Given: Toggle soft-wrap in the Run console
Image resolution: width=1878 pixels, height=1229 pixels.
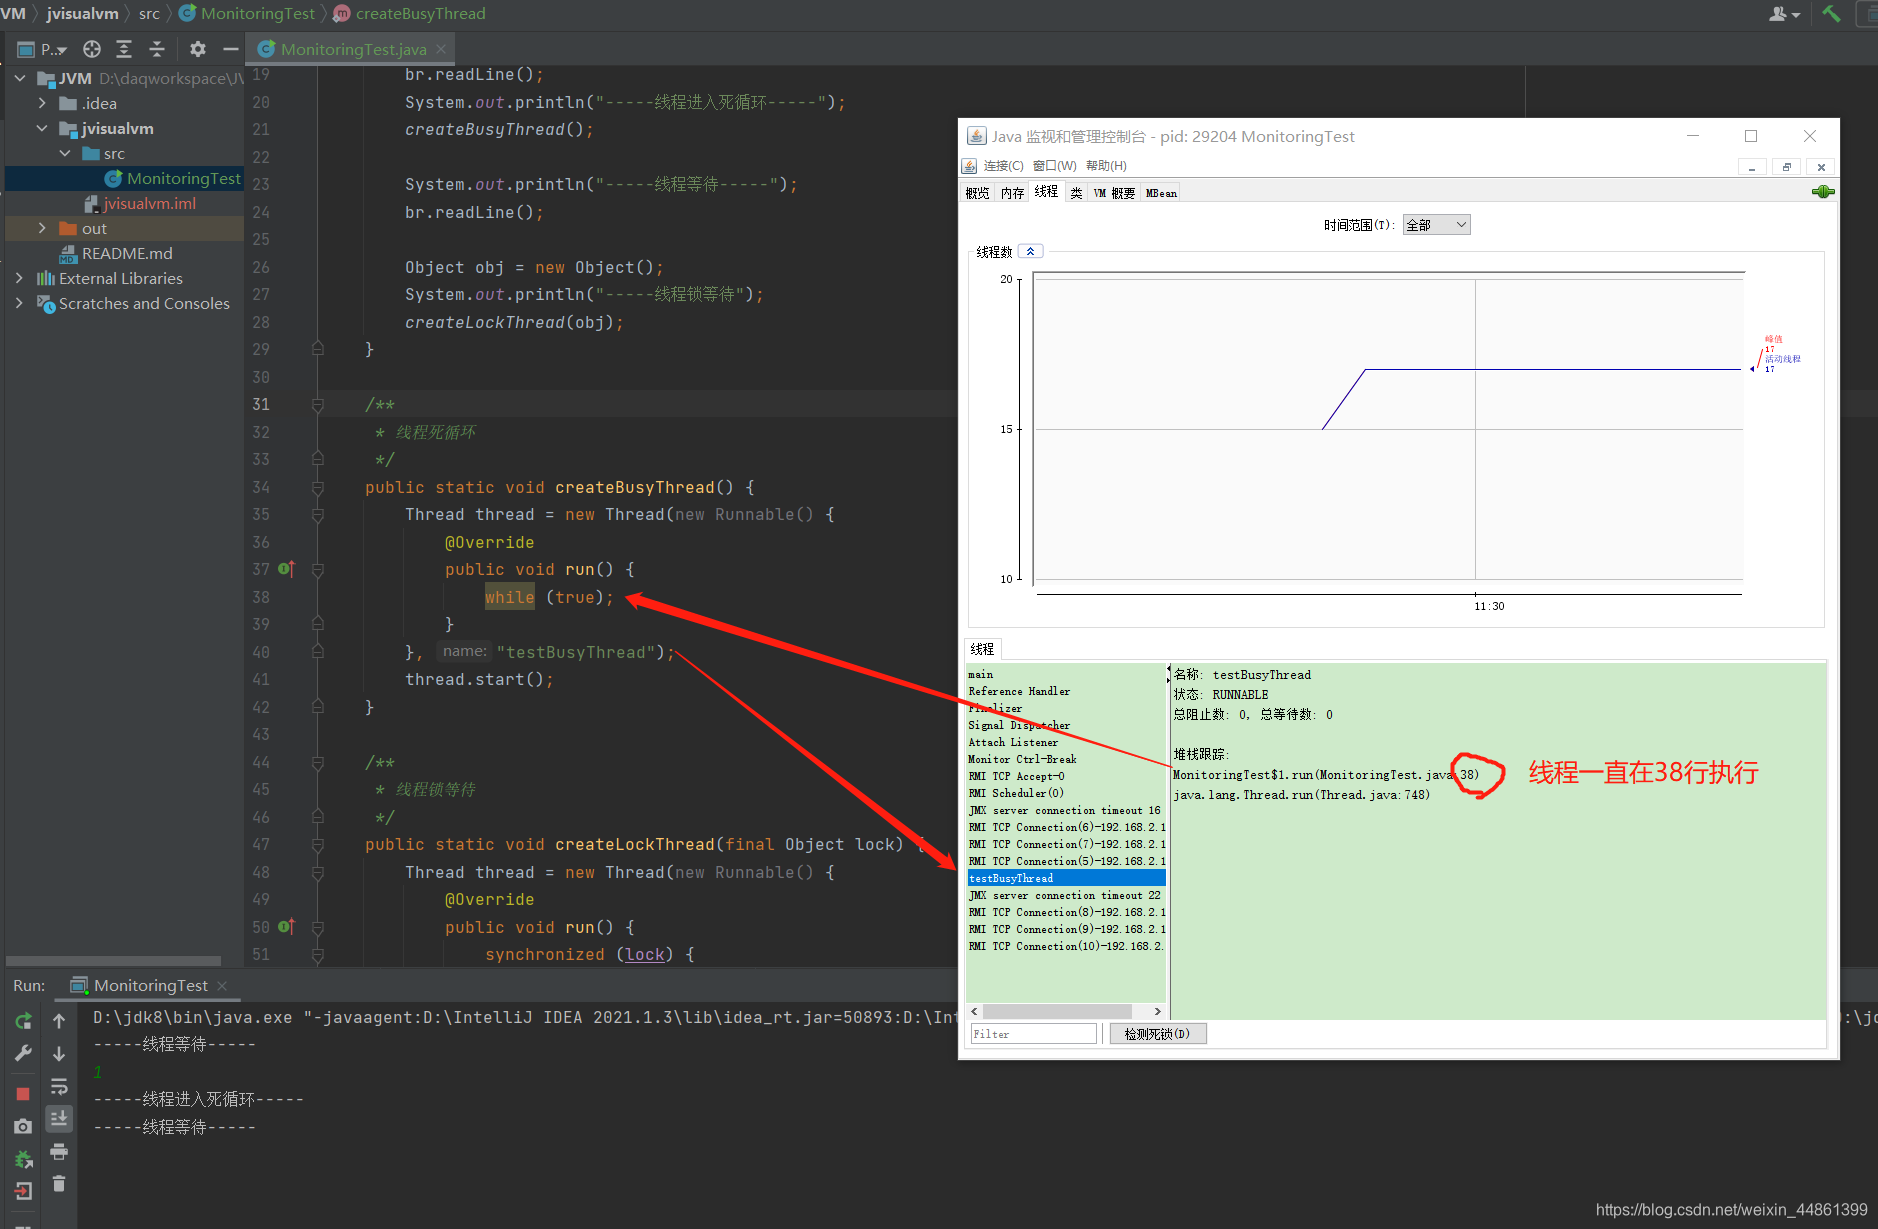Looking at the screenshot, I should pyautogui.click(x=59, y=1086).
